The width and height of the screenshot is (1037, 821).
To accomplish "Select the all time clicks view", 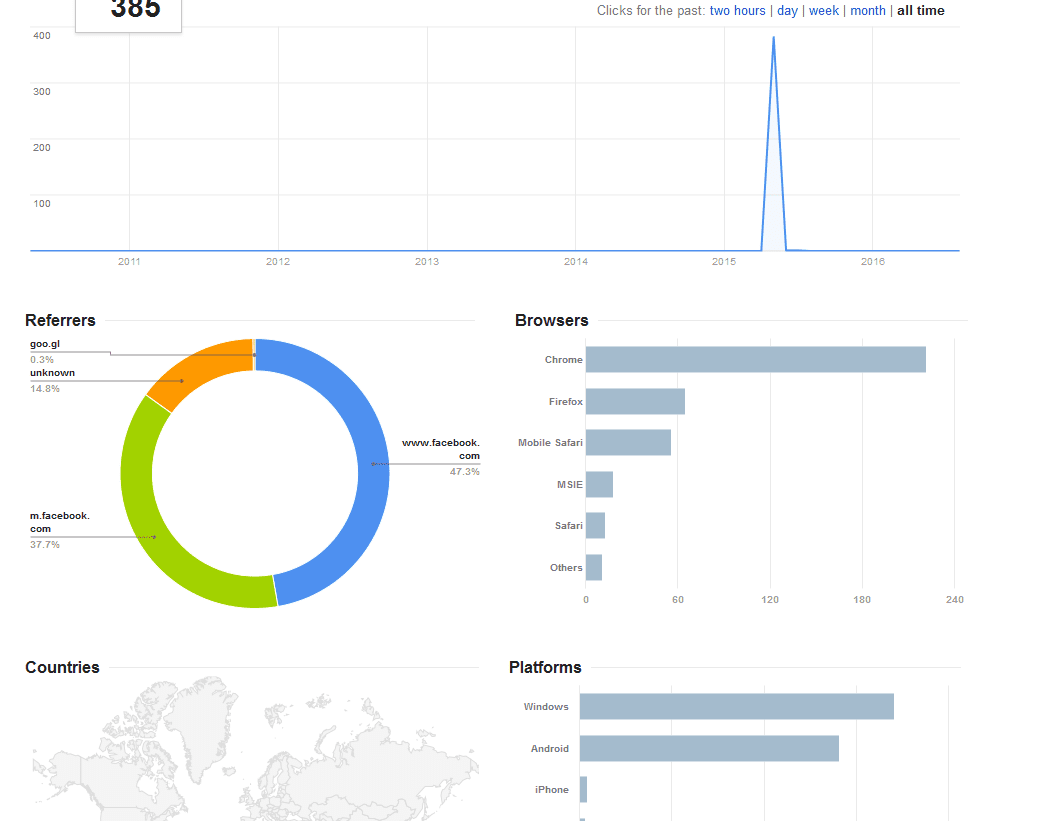I will point(921,11).
